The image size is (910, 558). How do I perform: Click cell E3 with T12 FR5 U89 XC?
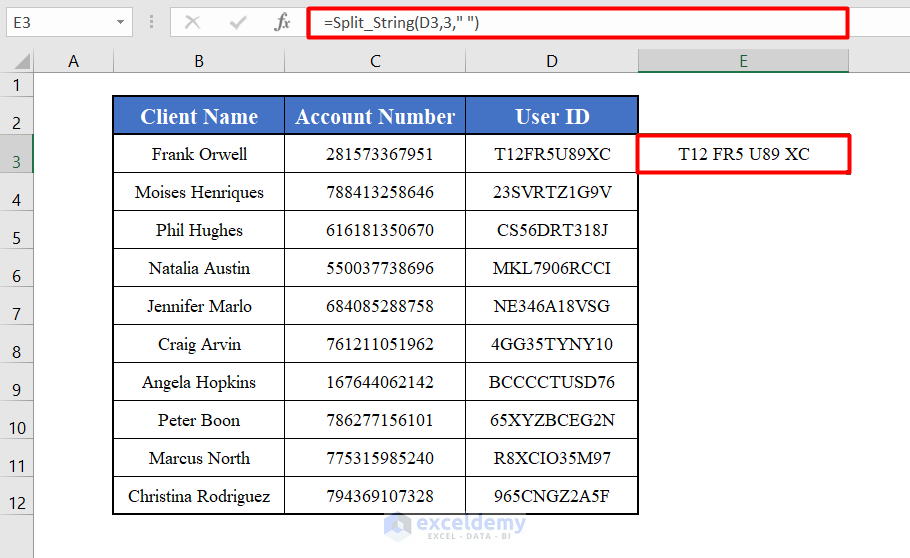743,155
